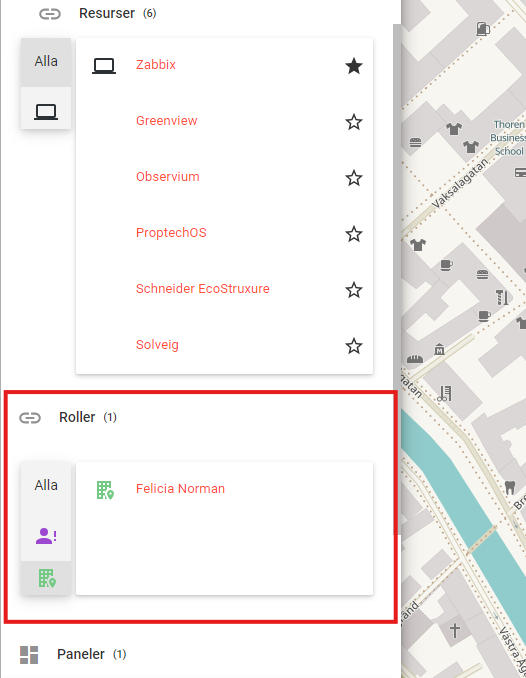Star the Schneider EcoStruxure resource

[x=353, y=290]
